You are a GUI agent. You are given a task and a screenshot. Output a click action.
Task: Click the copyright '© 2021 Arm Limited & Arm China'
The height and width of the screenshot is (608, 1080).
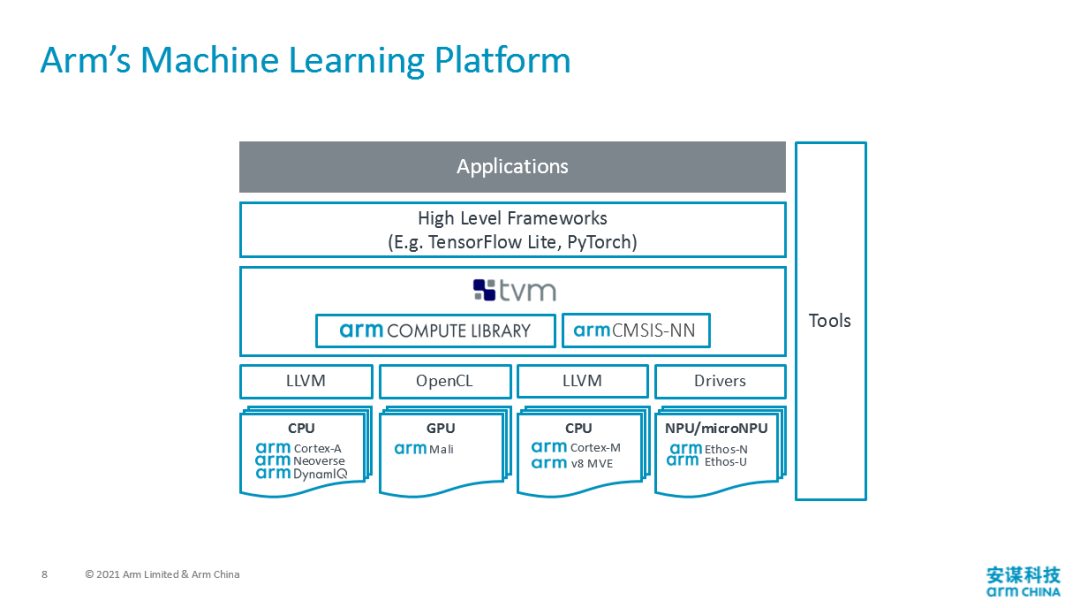tap(163, 574)
